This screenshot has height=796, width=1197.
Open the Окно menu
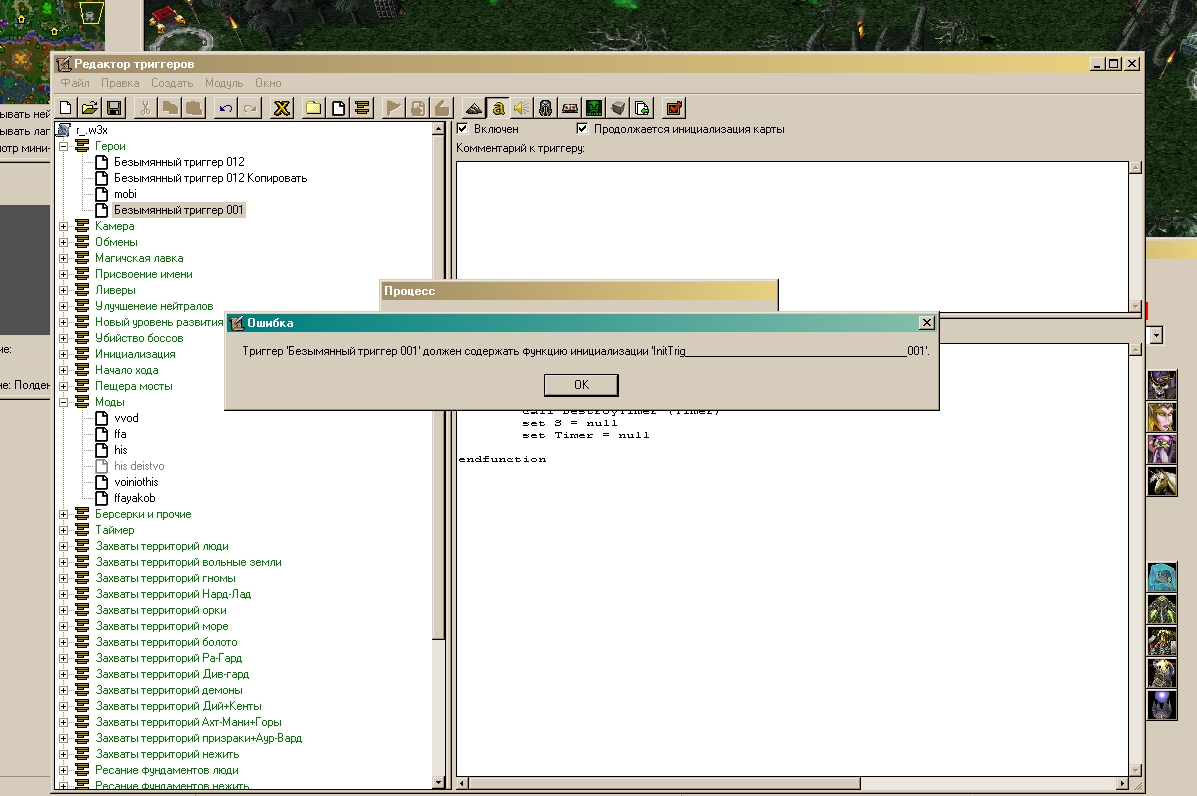(x=268, y=83)
